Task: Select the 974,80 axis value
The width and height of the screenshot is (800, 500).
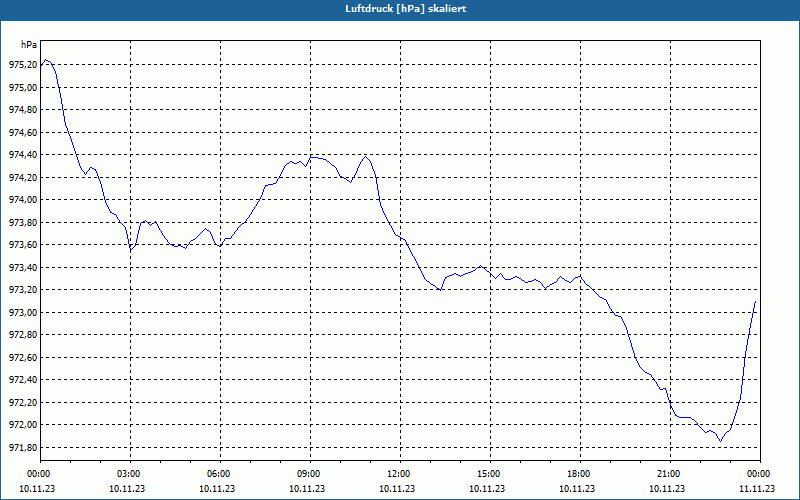Action: tap(23, 110)
